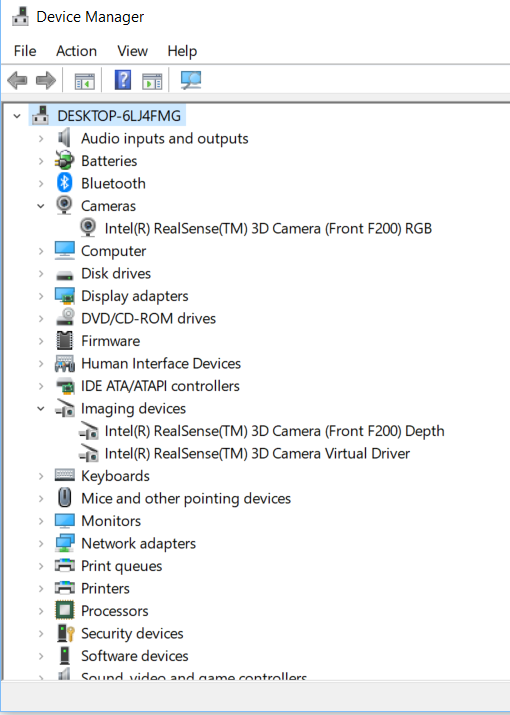
Task: Select 'Printers' label text
Action: 105,588
